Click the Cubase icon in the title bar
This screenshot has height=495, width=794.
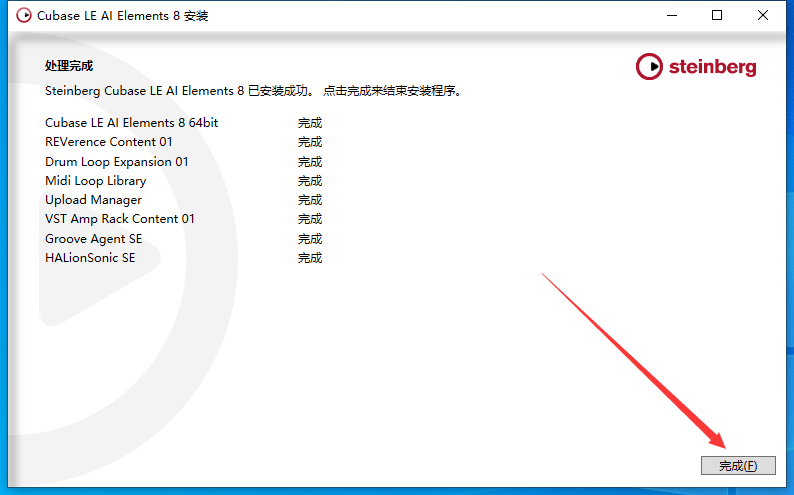19,16
